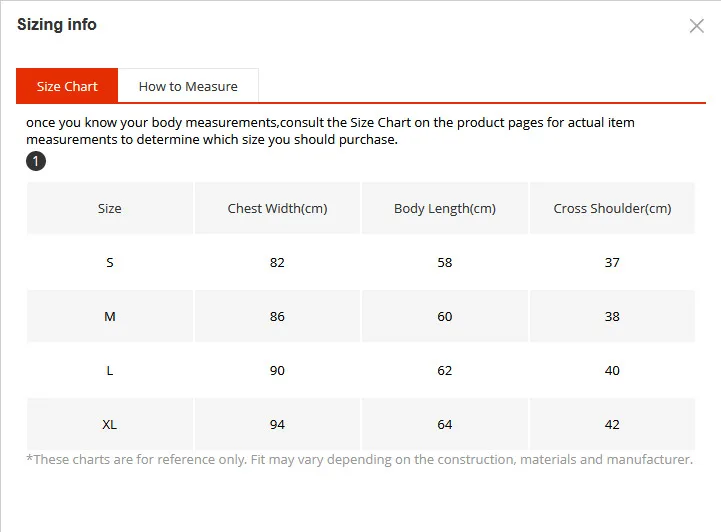
Task: Click the number 1 circle badge
Action: point(36,161)
